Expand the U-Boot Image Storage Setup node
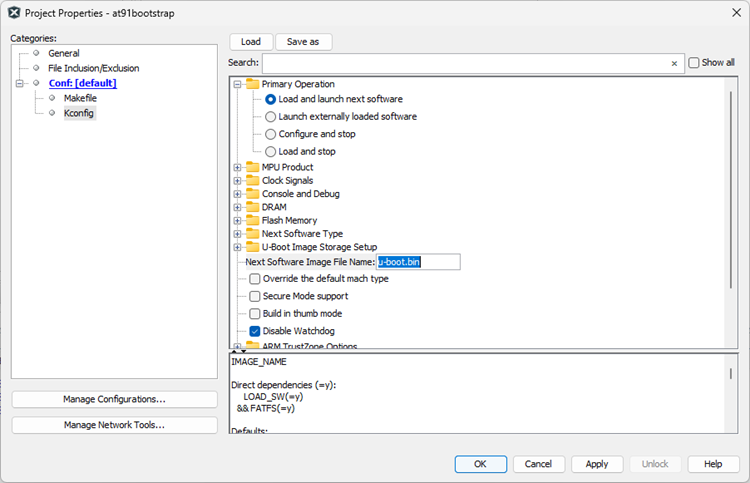750x483 pixels. point(238,247)
